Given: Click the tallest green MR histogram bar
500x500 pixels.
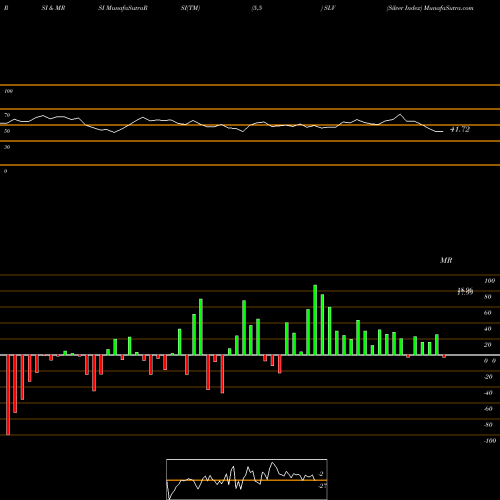Looking at the screenshot, I should click(x=315, y=320).
